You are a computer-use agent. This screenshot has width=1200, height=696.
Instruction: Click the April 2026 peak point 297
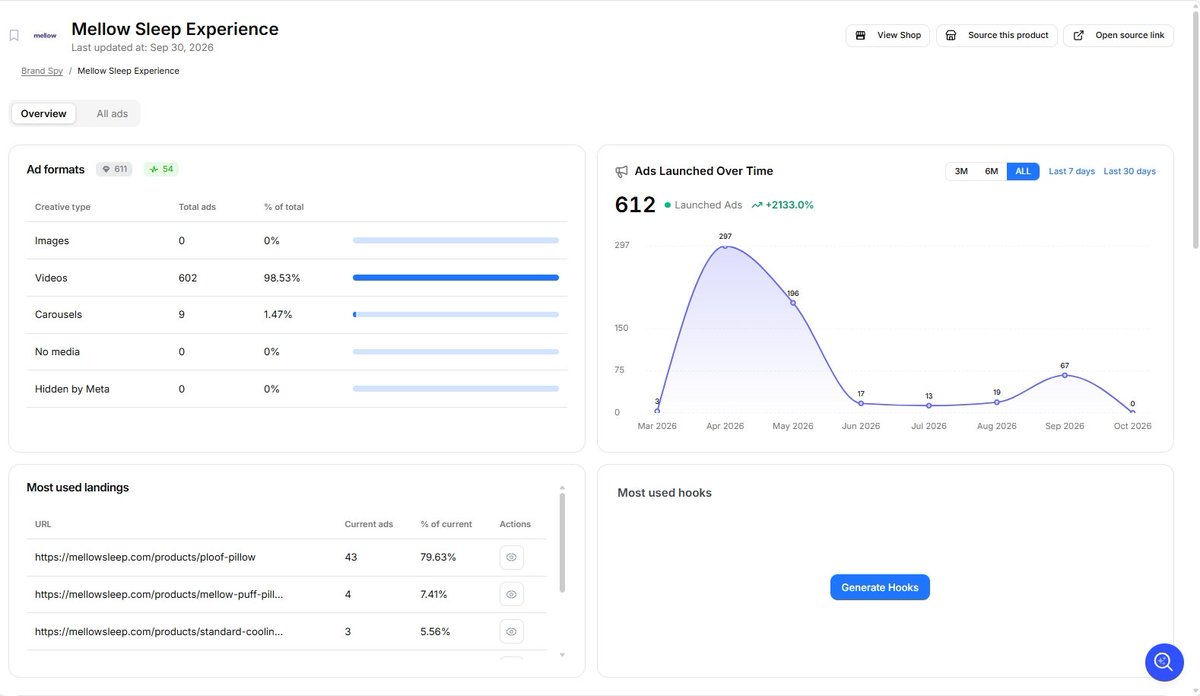(725, 246)
